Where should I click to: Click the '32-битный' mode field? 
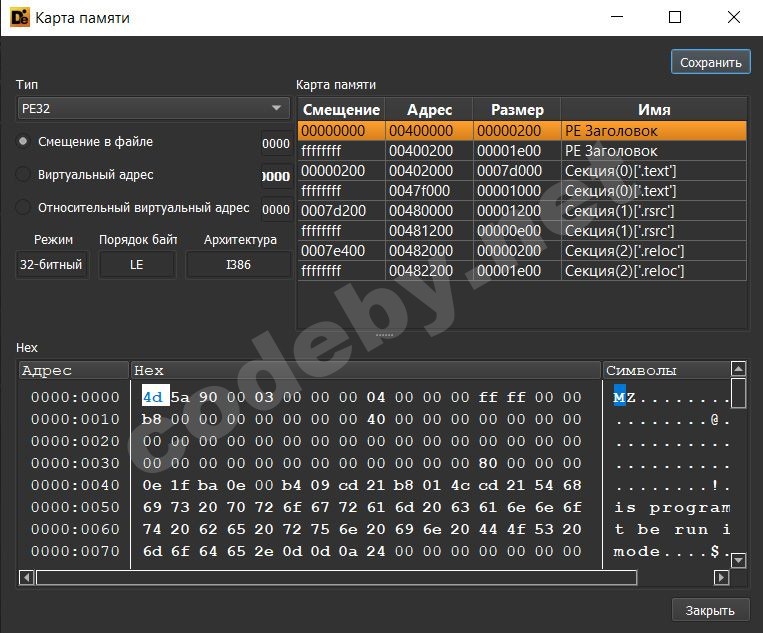52,265
